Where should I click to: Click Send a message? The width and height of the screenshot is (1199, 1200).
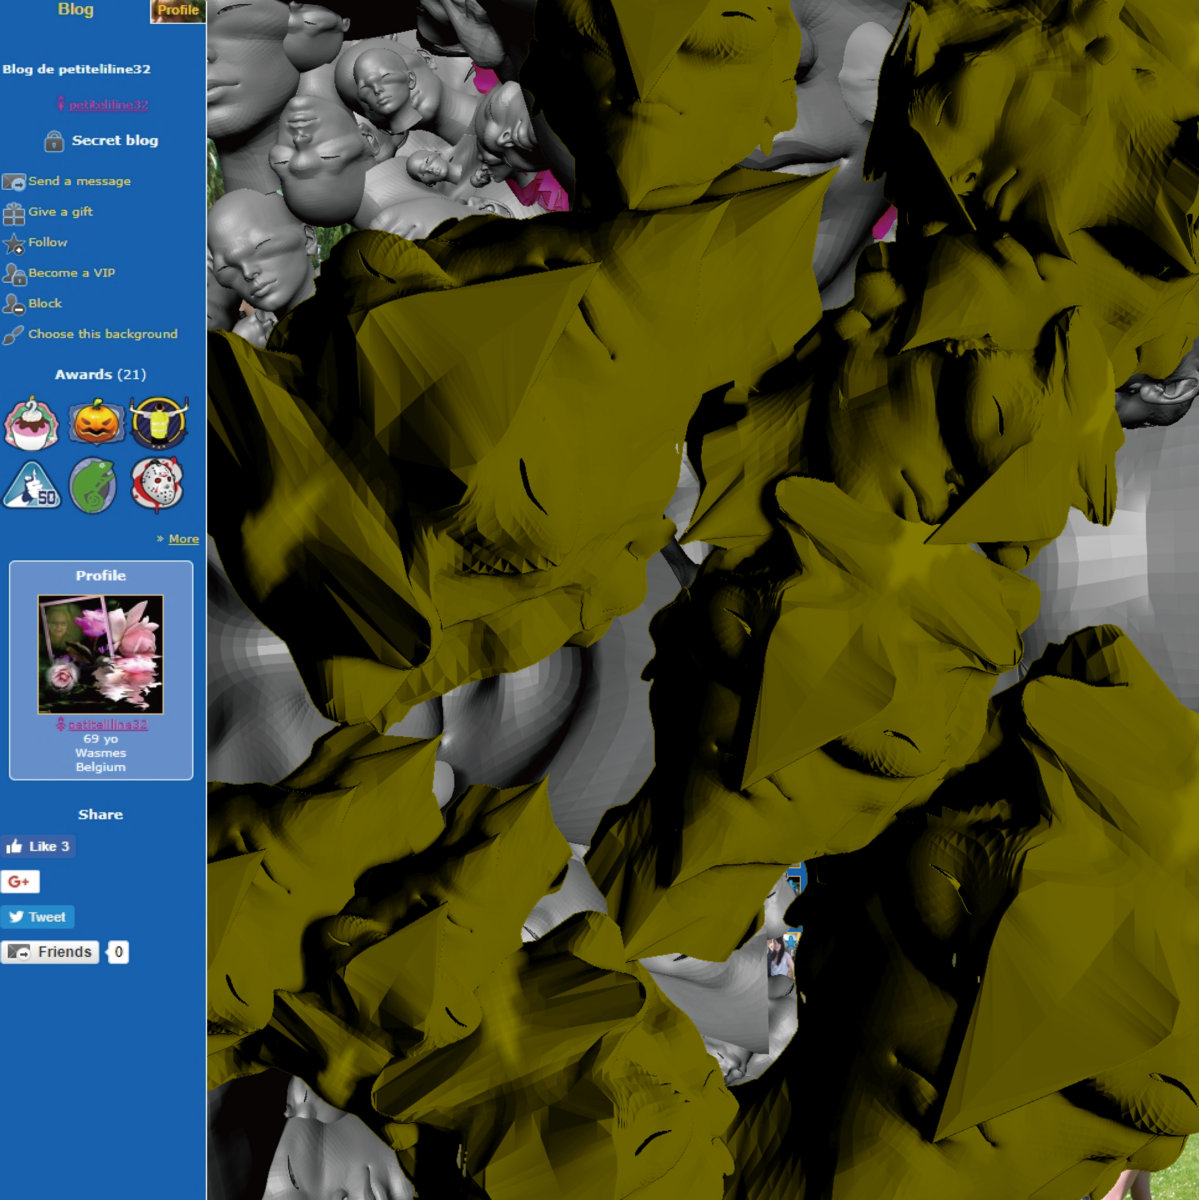(79, 181)
